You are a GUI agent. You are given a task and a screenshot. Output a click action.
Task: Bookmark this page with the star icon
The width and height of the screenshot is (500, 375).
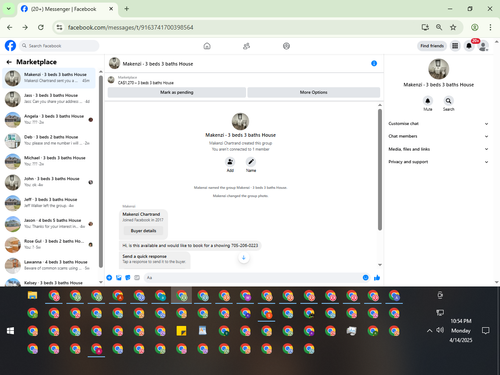pos(453,27)
